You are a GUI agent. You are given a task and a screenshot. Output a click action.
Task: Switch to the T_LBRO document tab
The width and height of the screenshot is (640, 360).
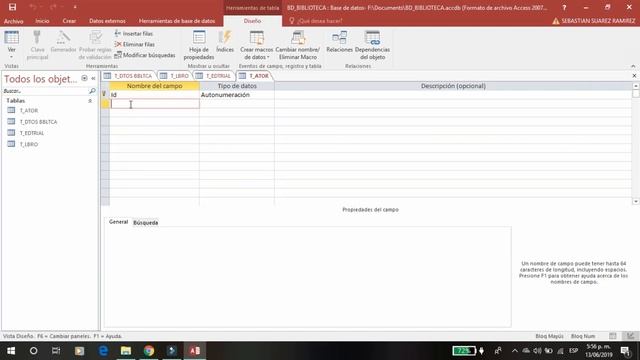coord(175,76)
